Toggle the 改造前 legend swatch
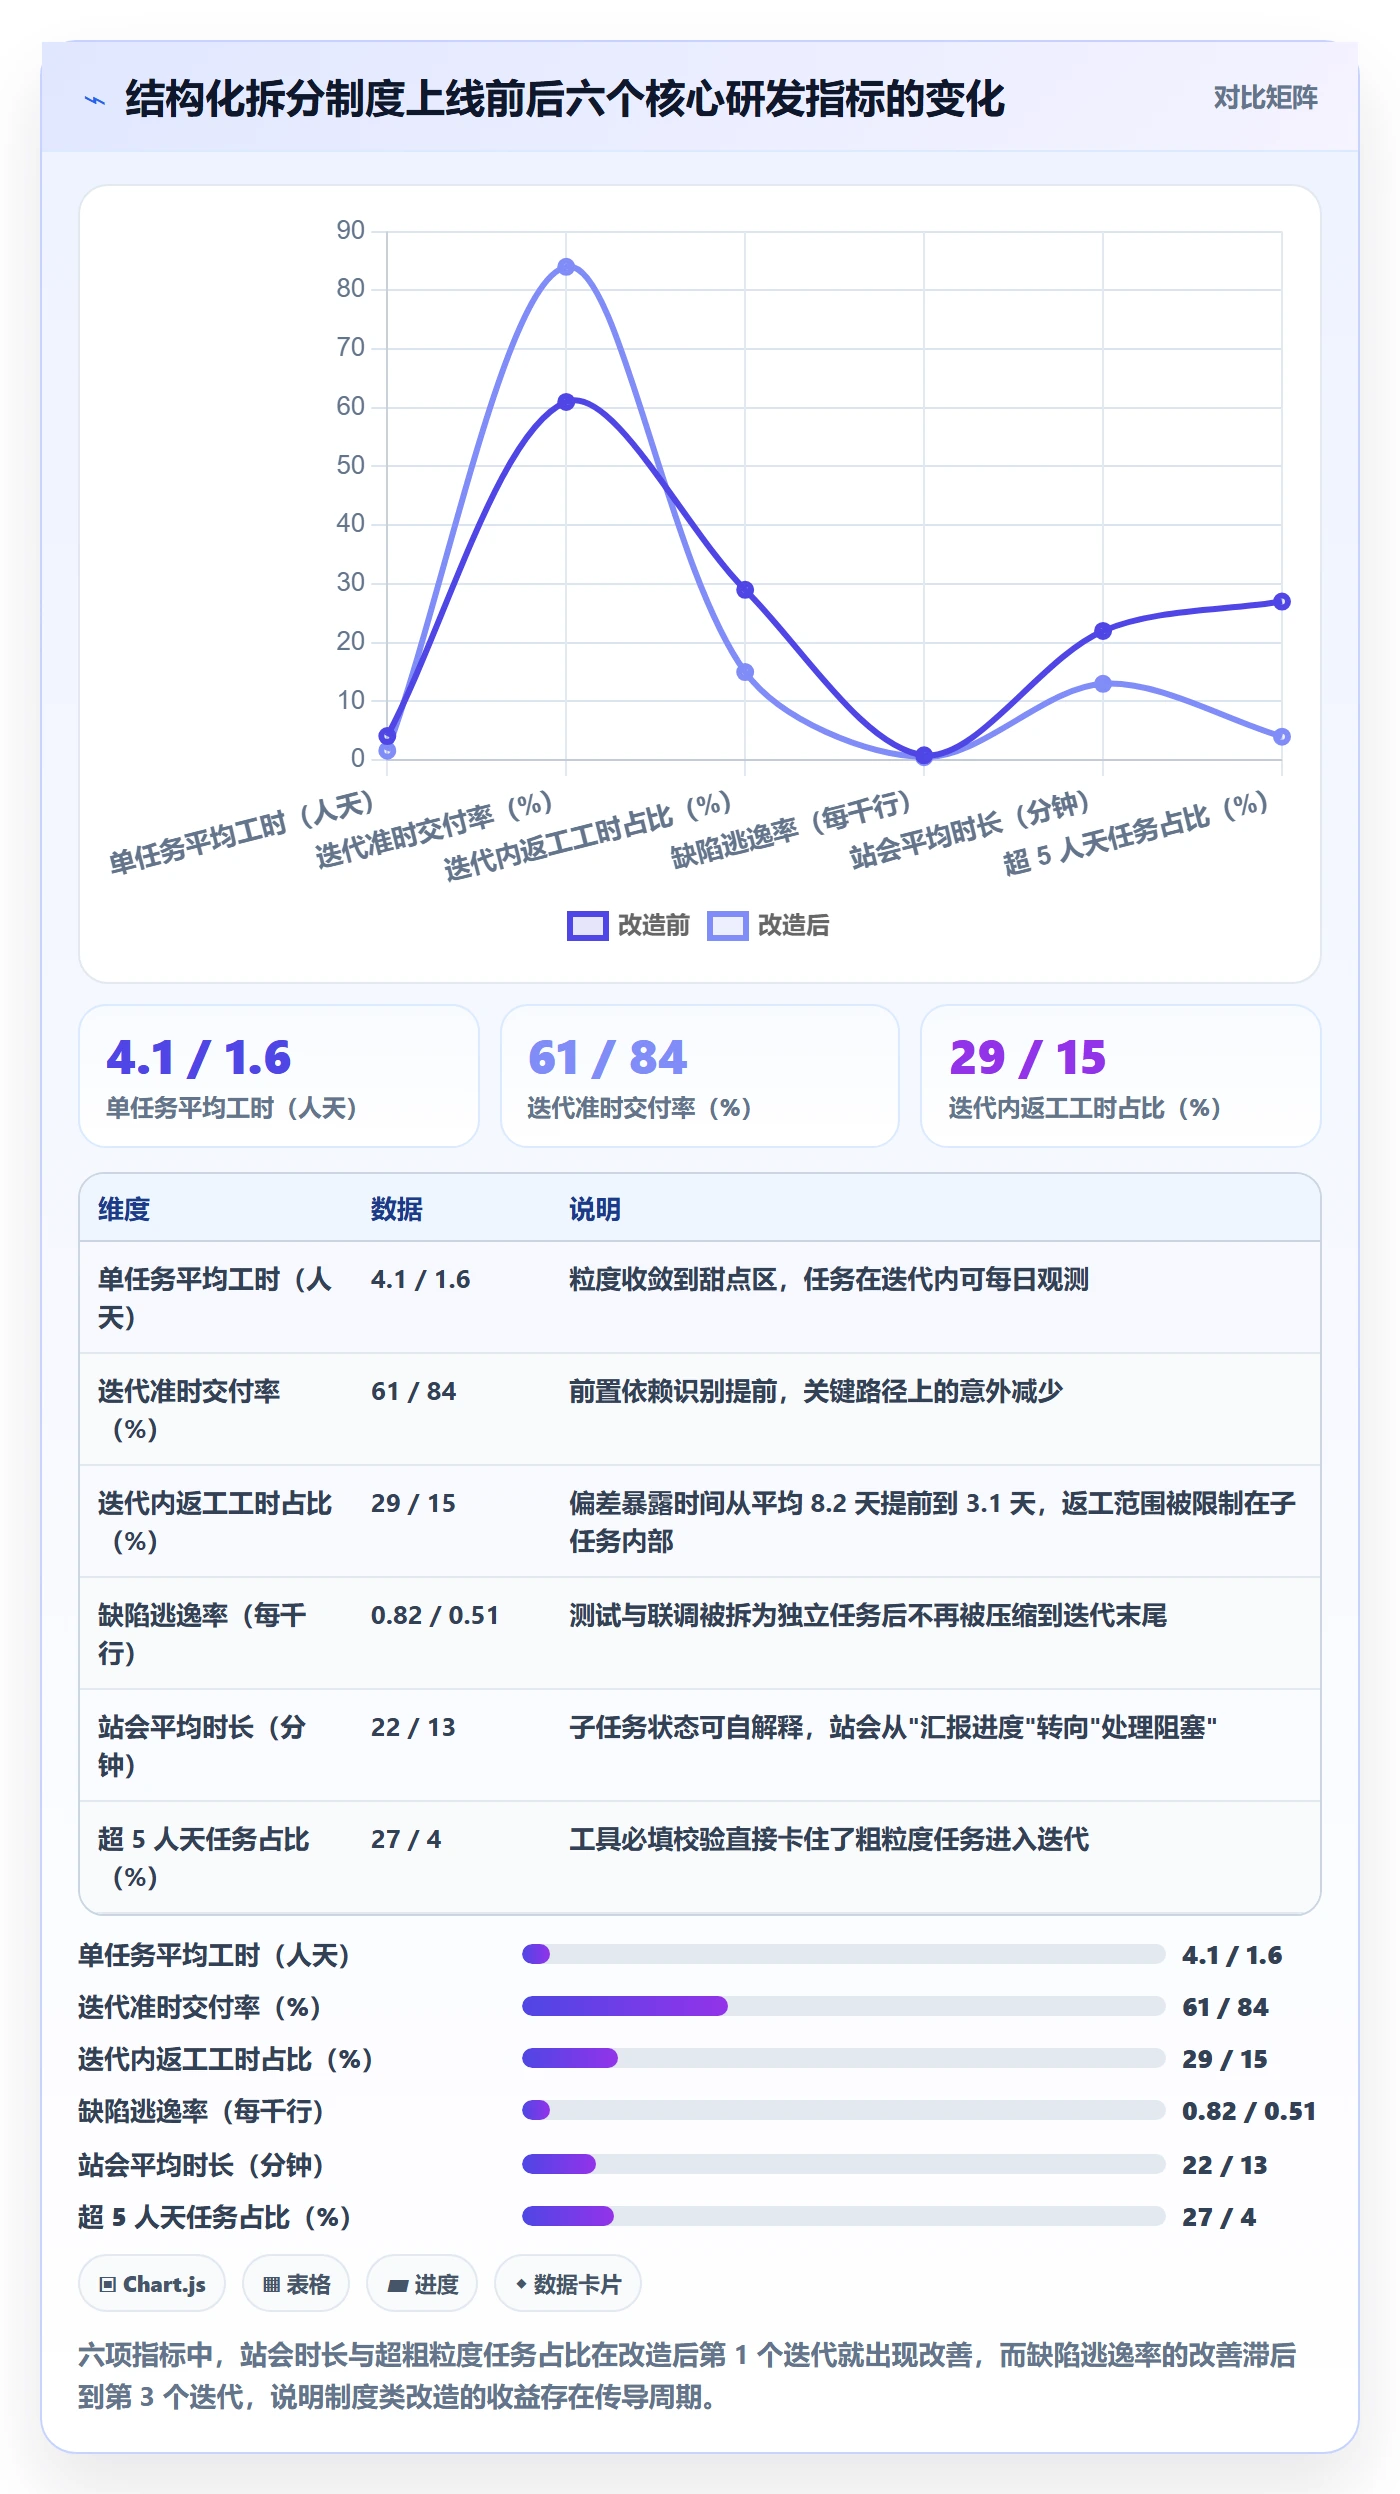Image resolution: width=1400 pixels, height=2494 pixels. click(587, 925)
